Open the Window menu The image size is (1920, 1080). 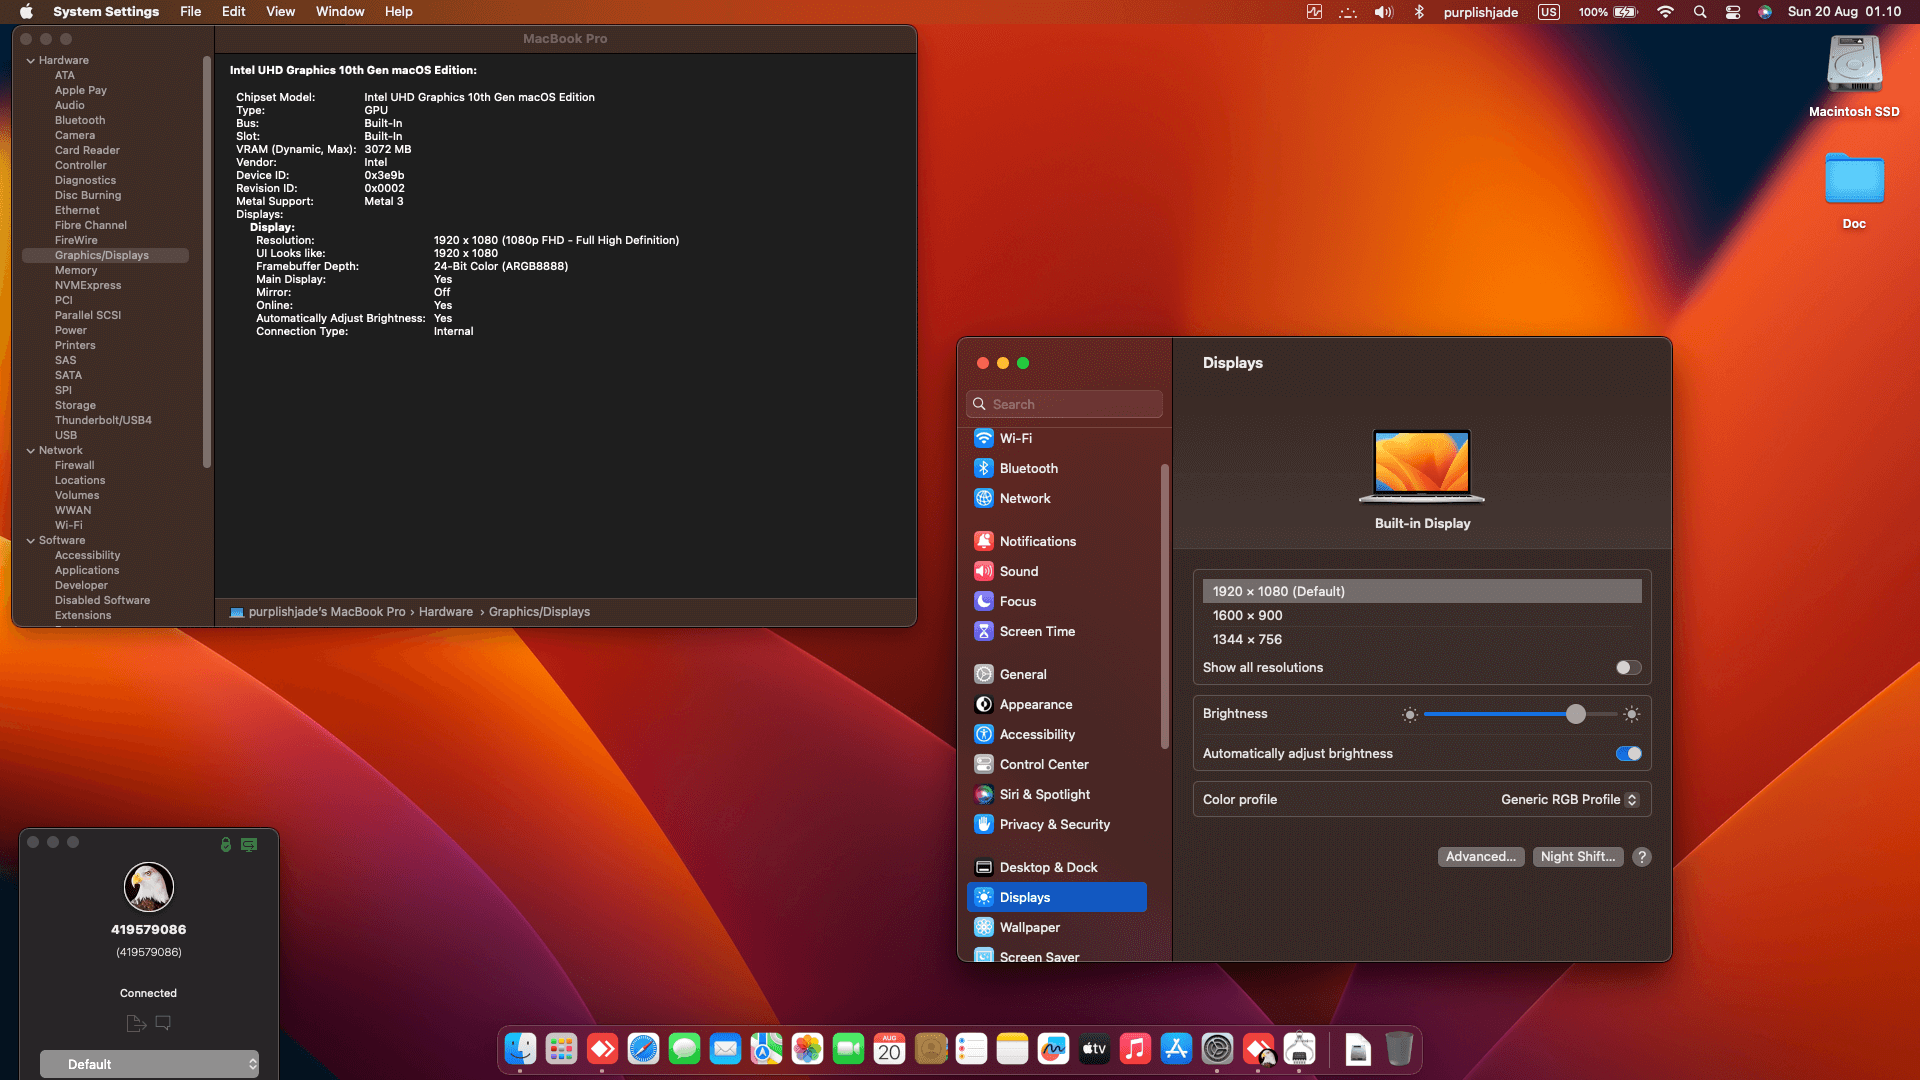pyautogui.click(x=340, y=12)
